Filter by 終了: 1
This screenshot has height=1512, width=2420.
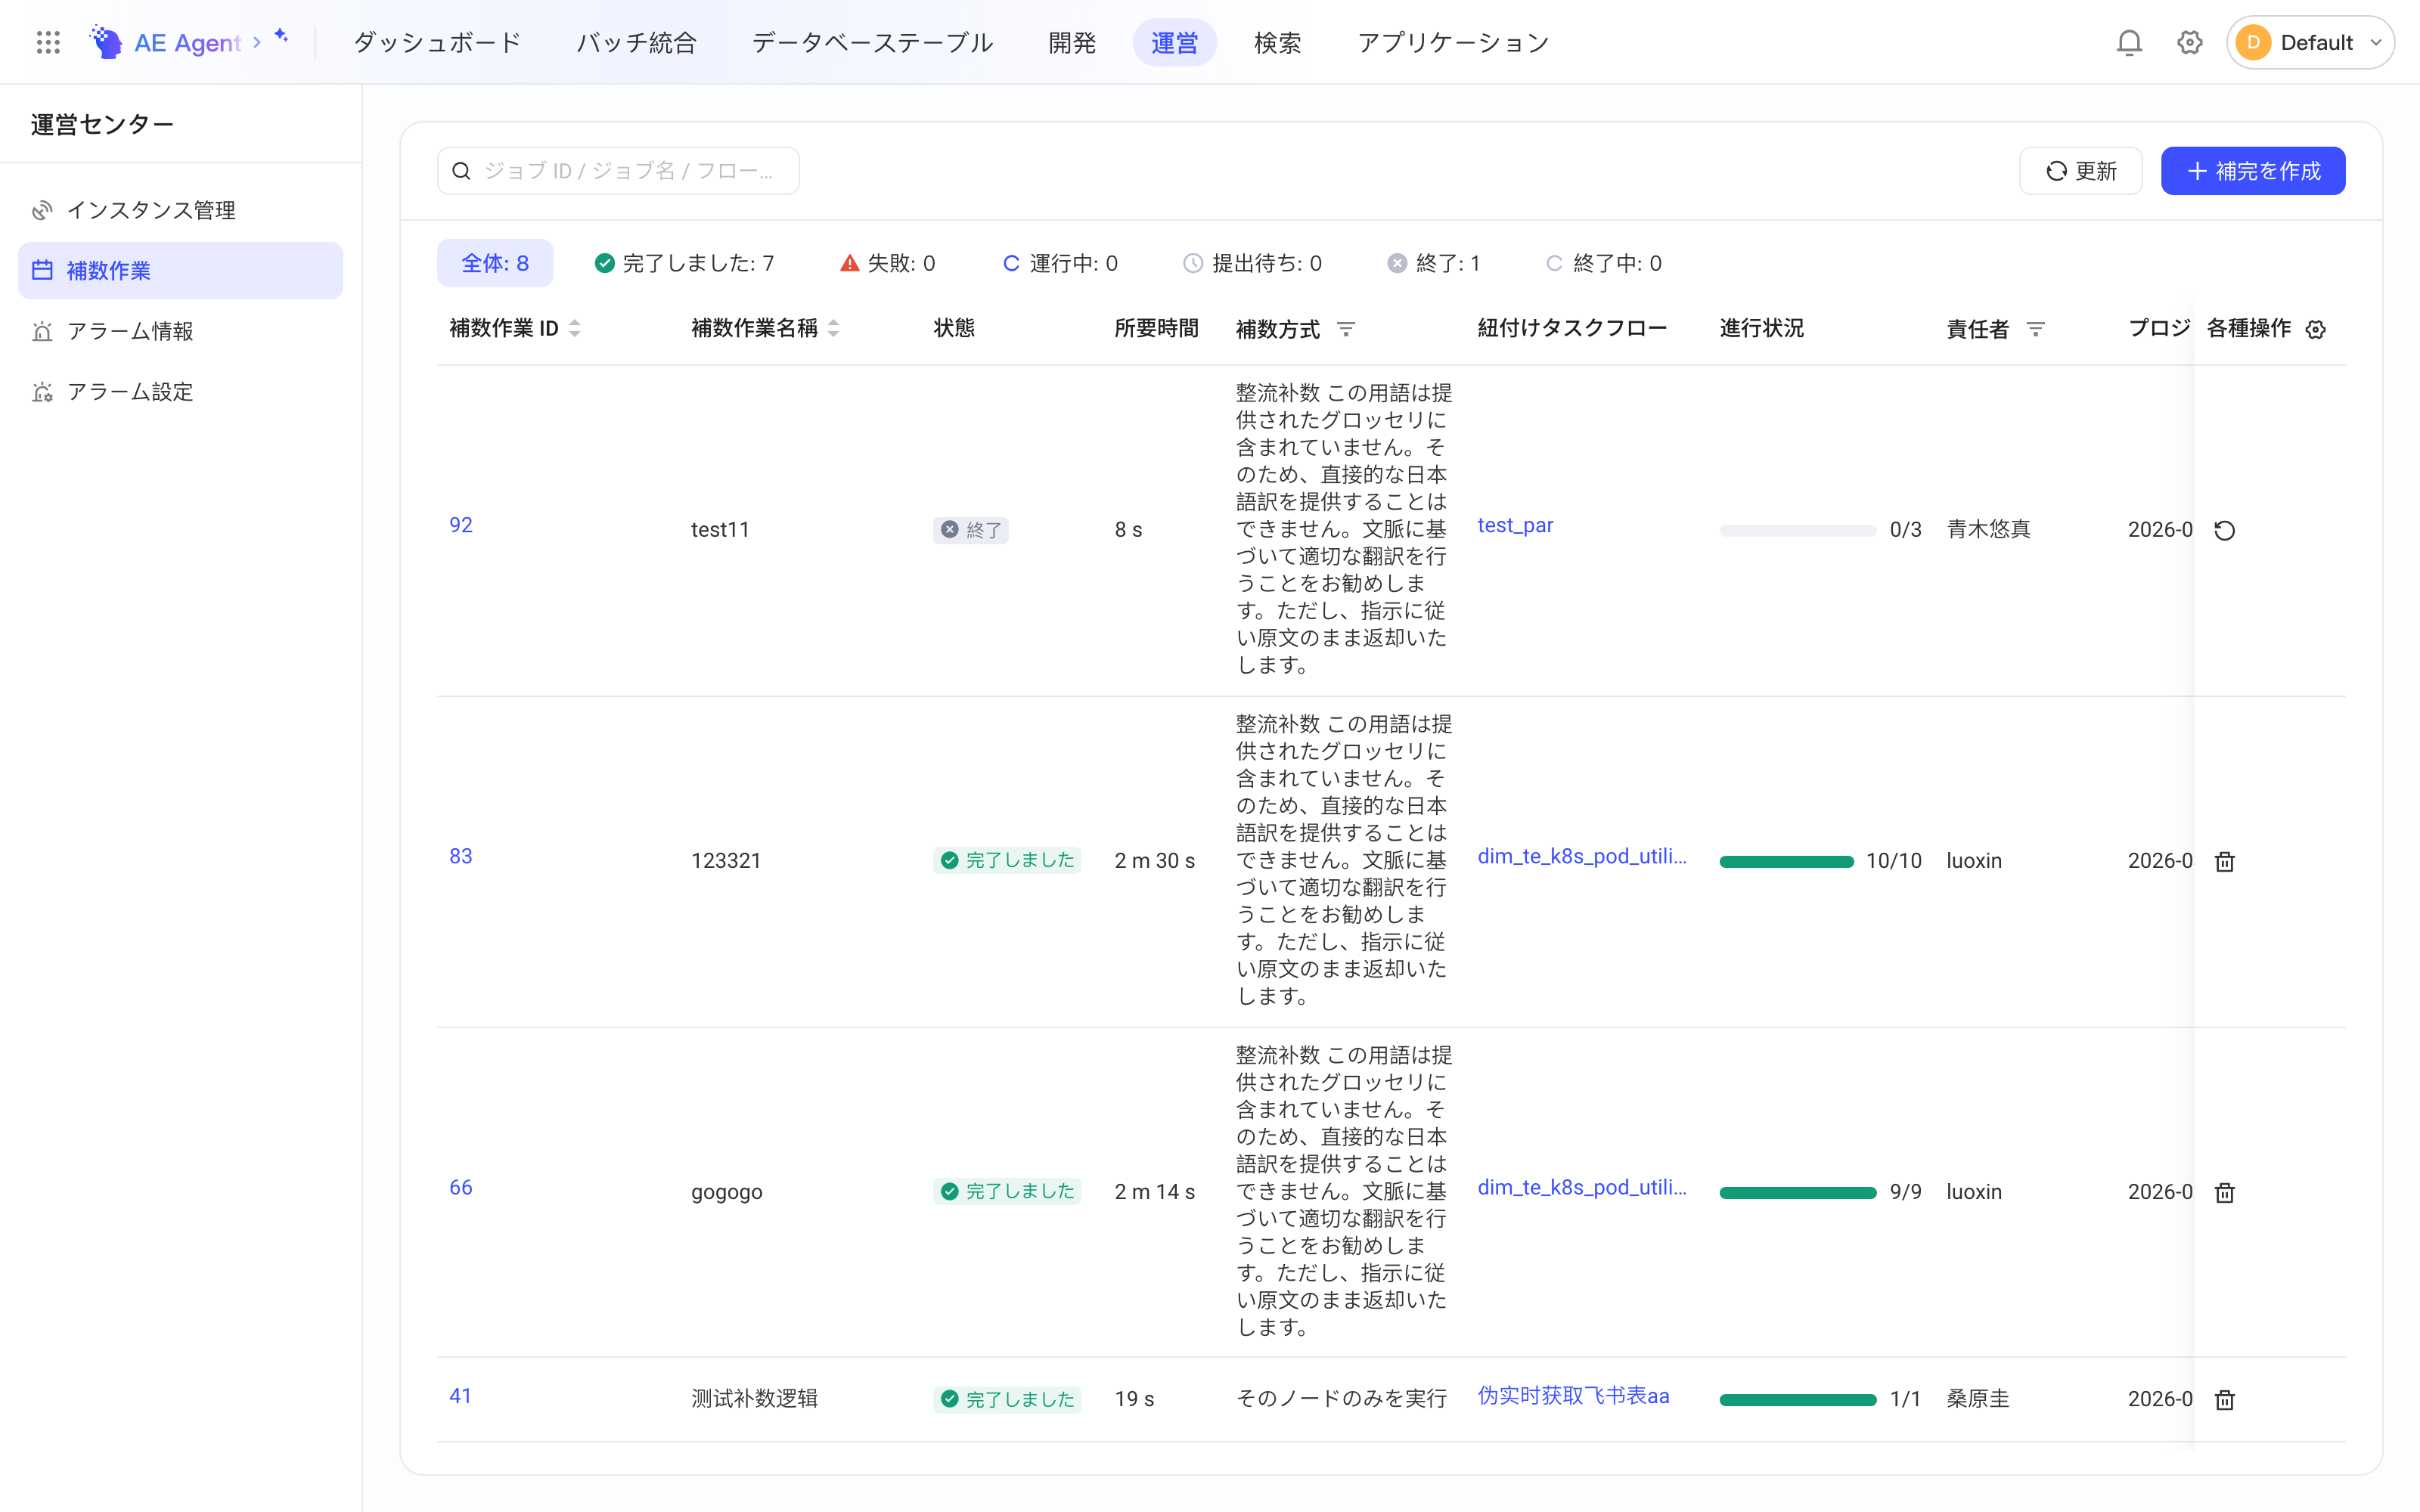coord(1434,263)
